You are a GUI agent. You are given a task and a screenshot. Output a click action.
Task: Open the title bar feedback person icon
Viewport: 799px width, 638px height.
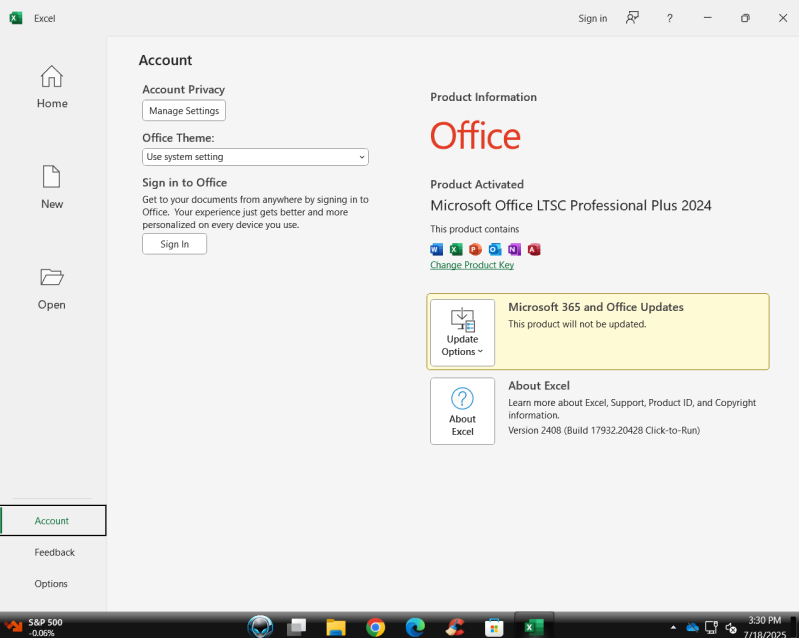(632, 18)
